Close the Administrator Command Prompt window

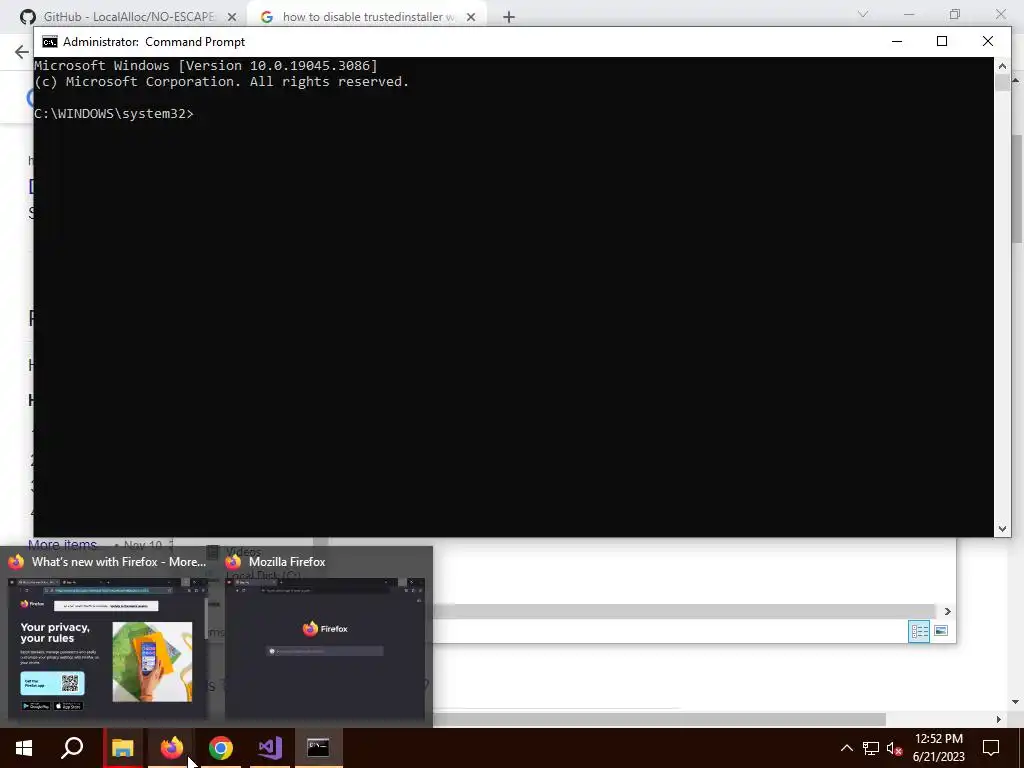click(987, 41)
